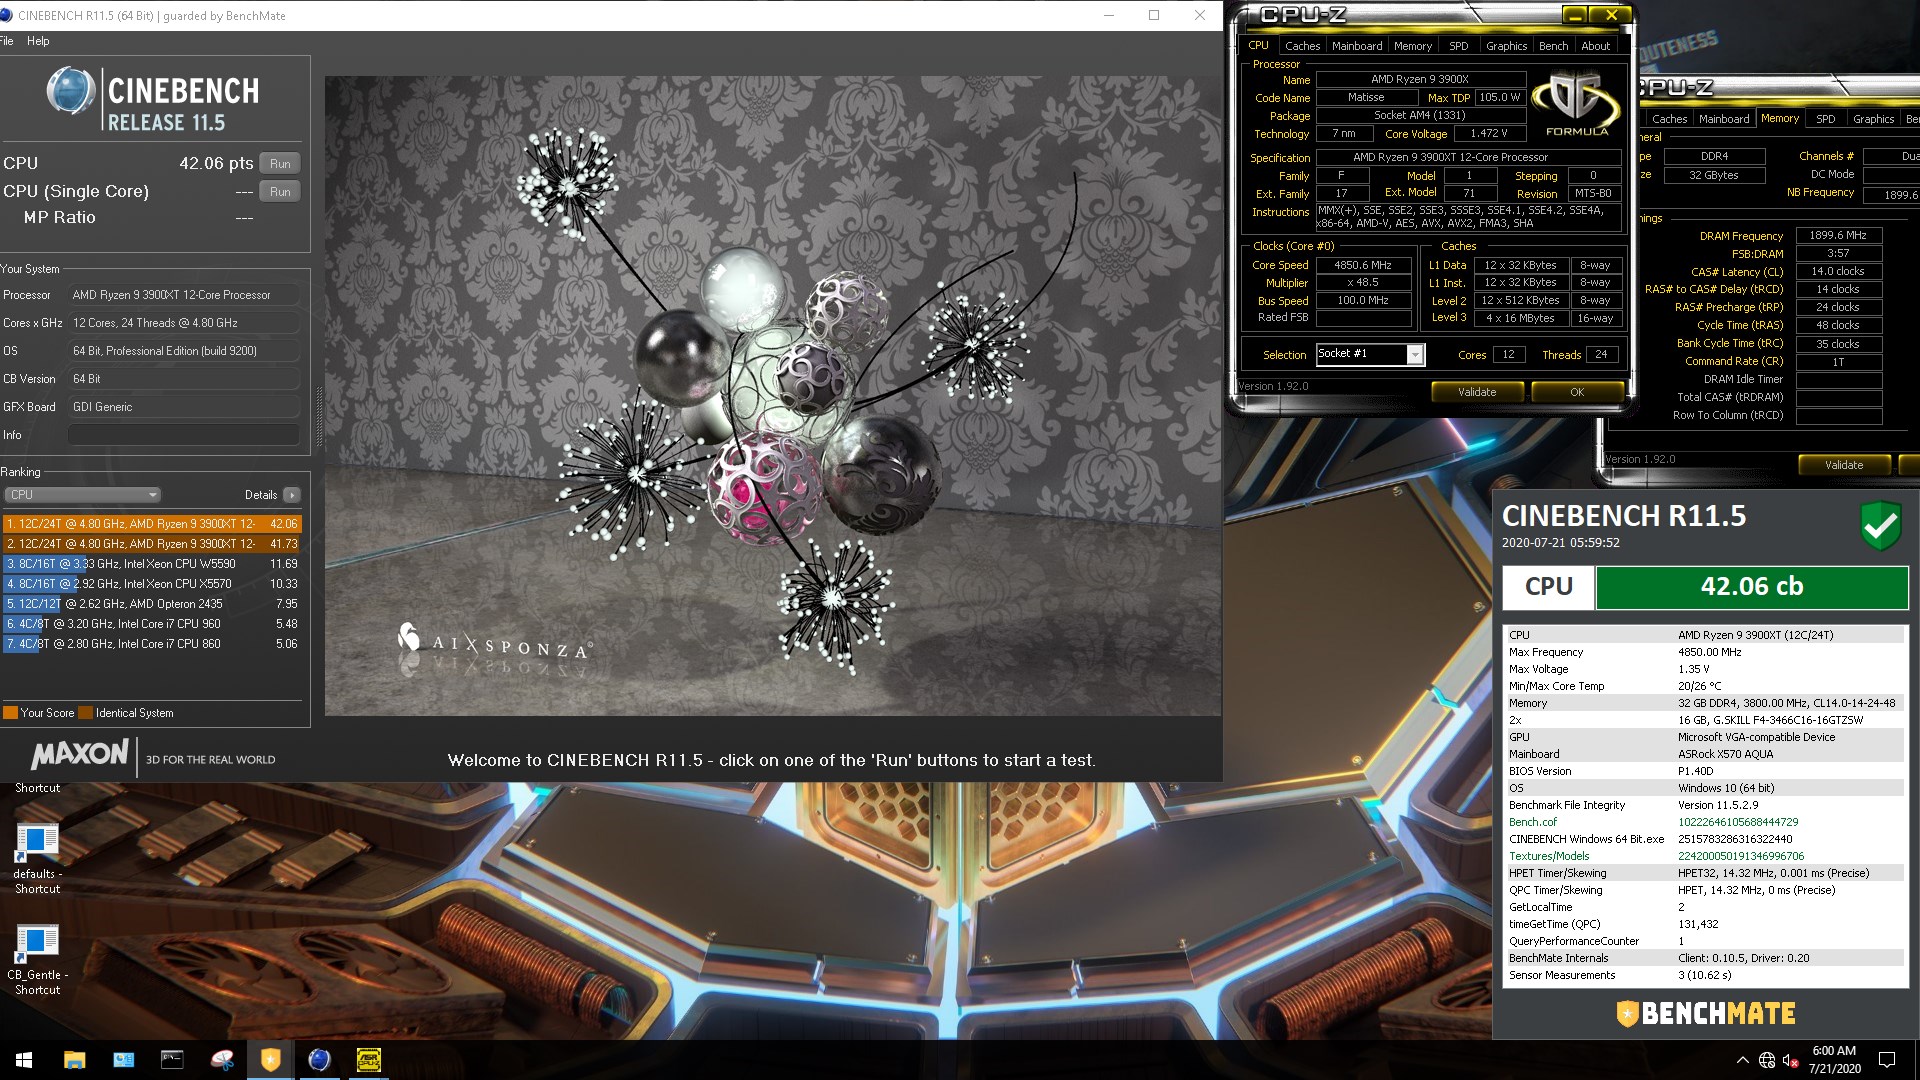Run the CPU Single Core test

pos(280,192)
